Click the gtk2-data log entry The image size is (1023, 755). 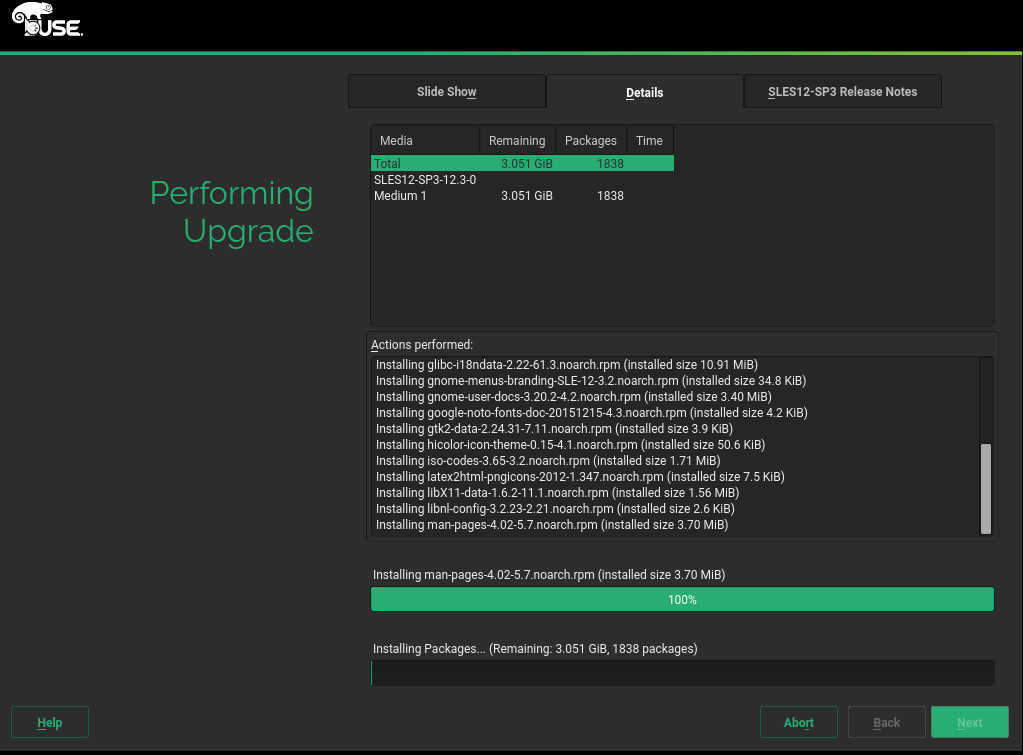554,429
